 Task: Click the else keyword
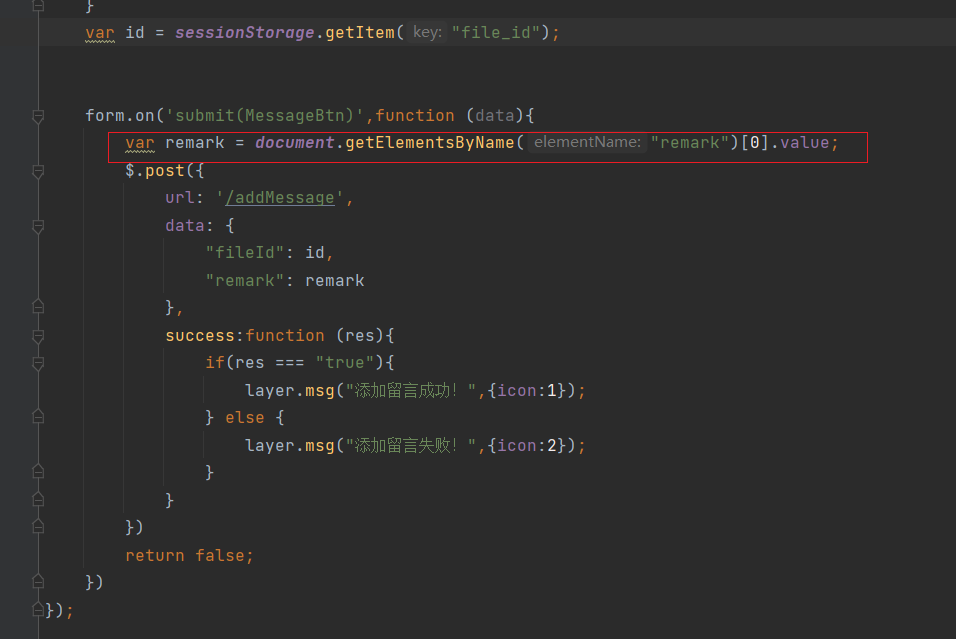click(244, 418)
